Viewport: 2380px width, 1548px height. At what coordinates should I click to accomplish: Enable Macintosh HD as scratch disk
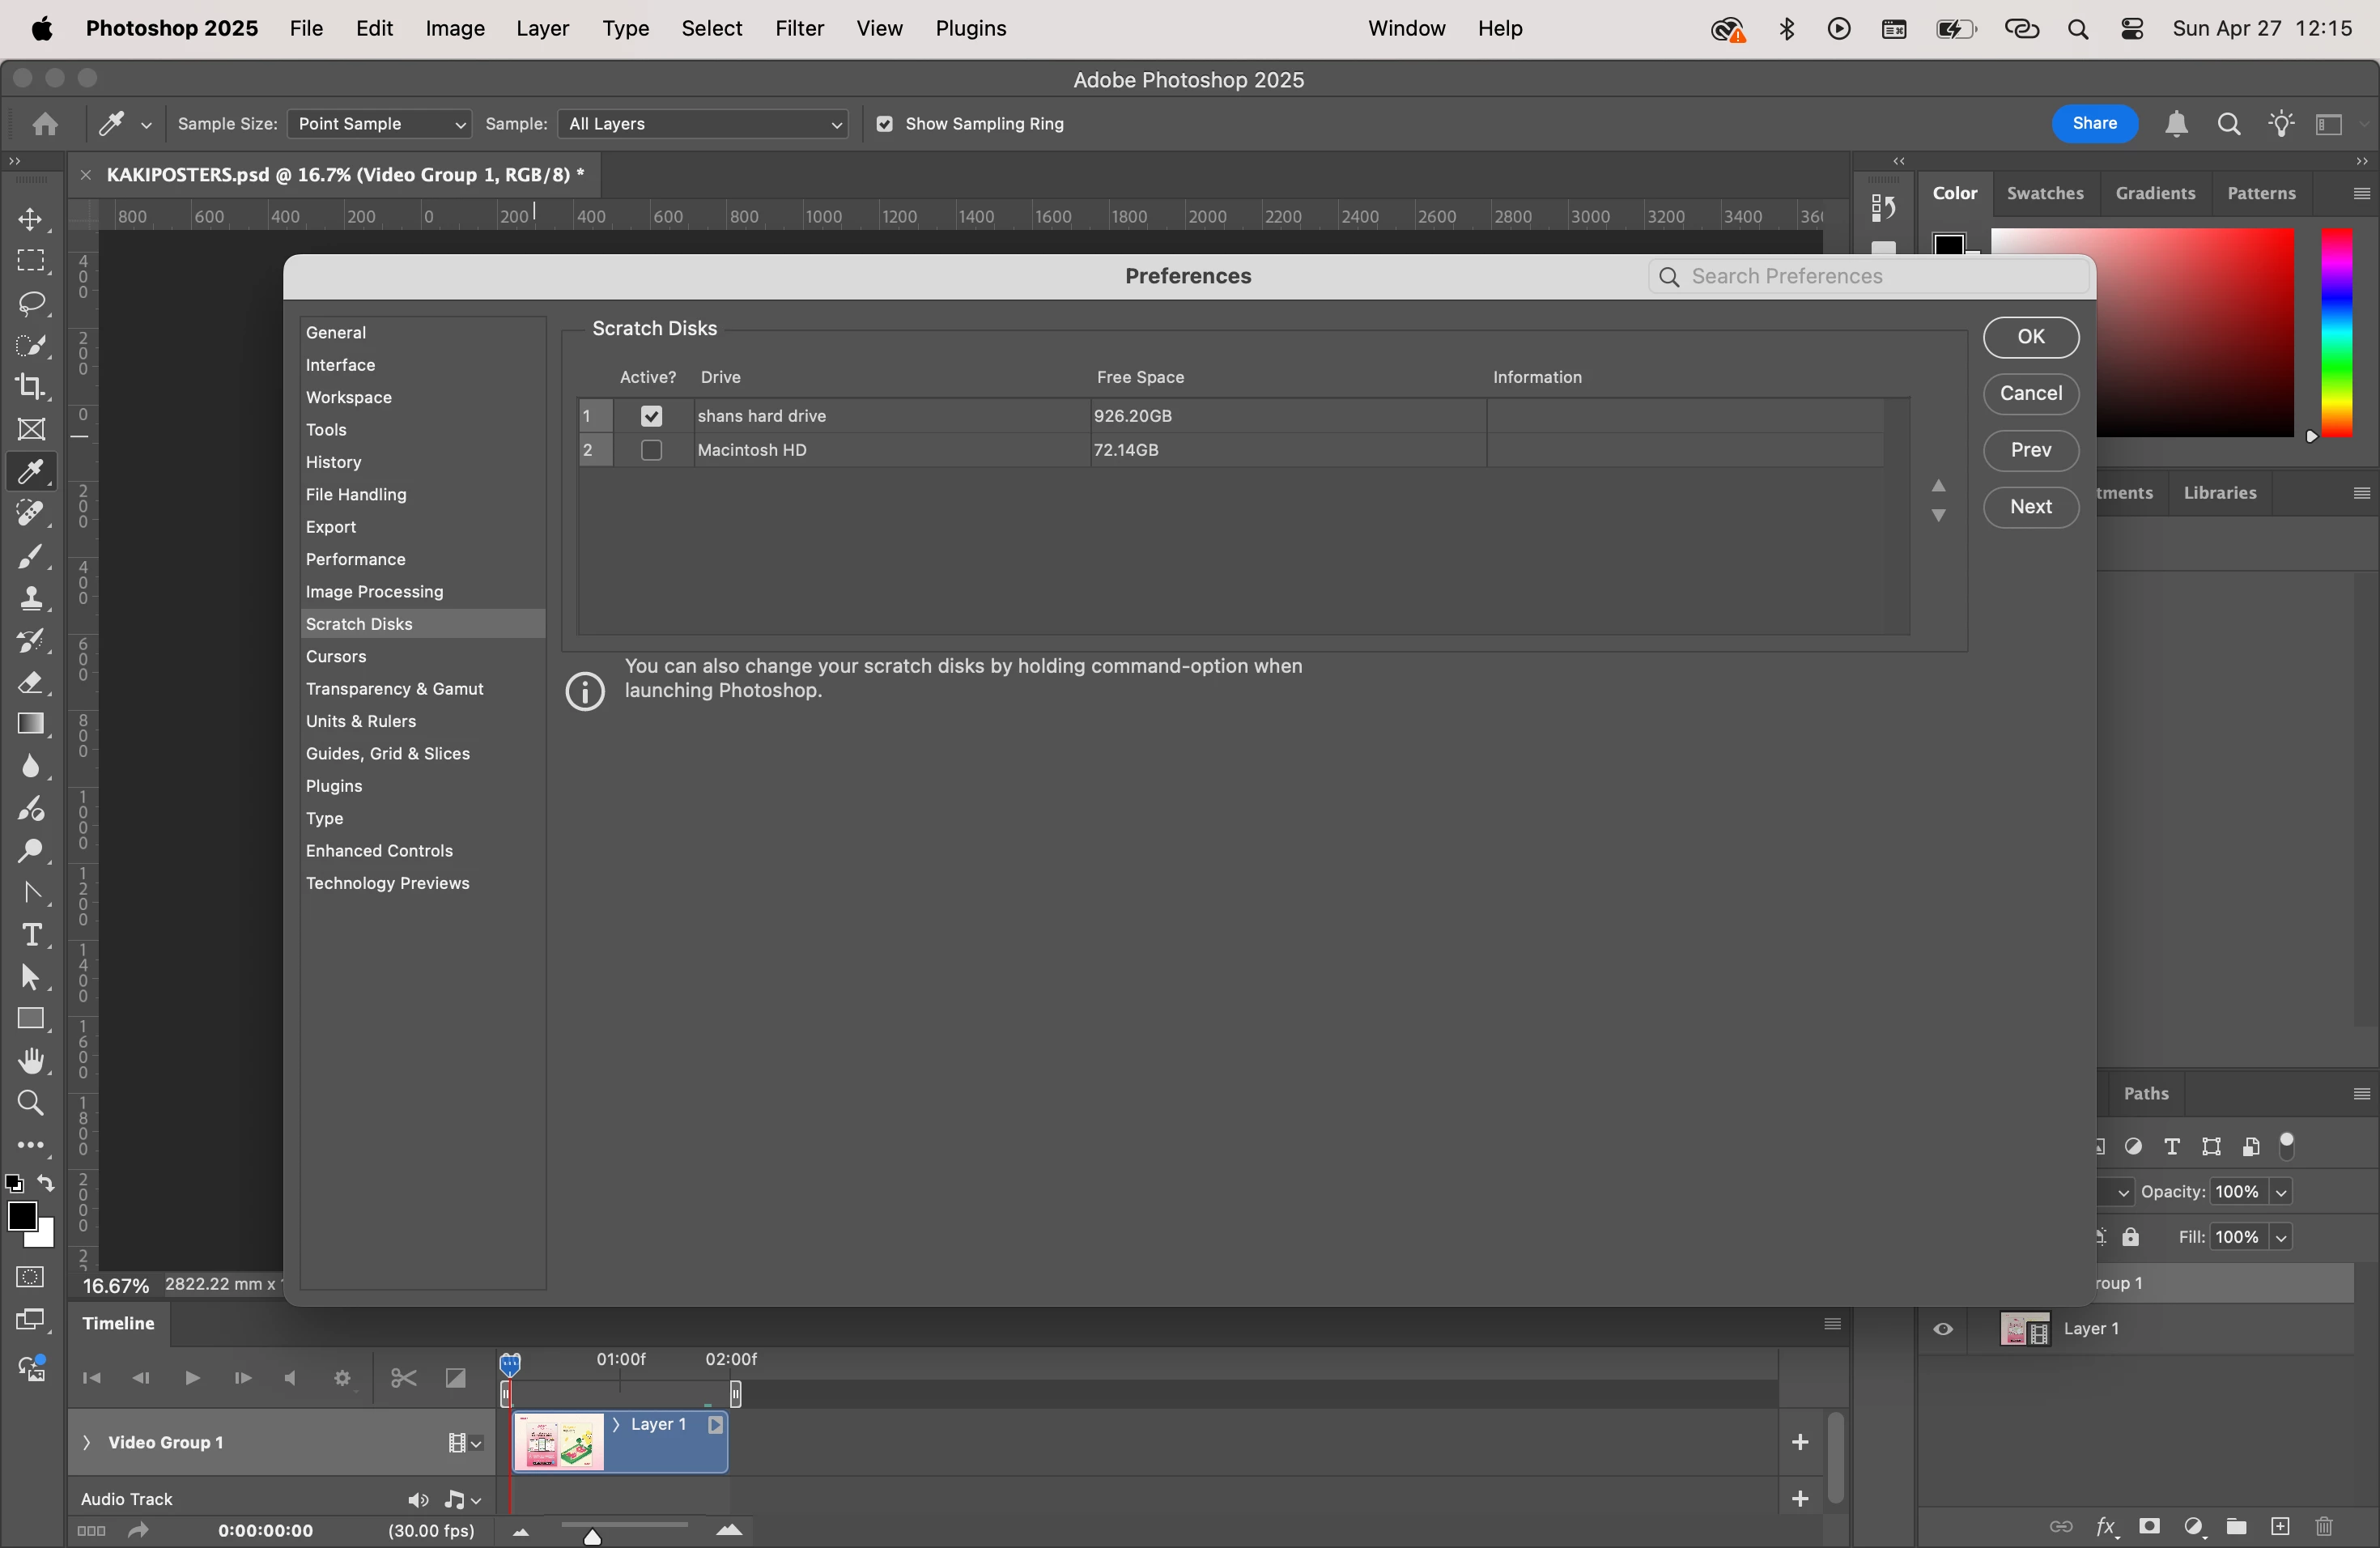[x=652, y=450]
